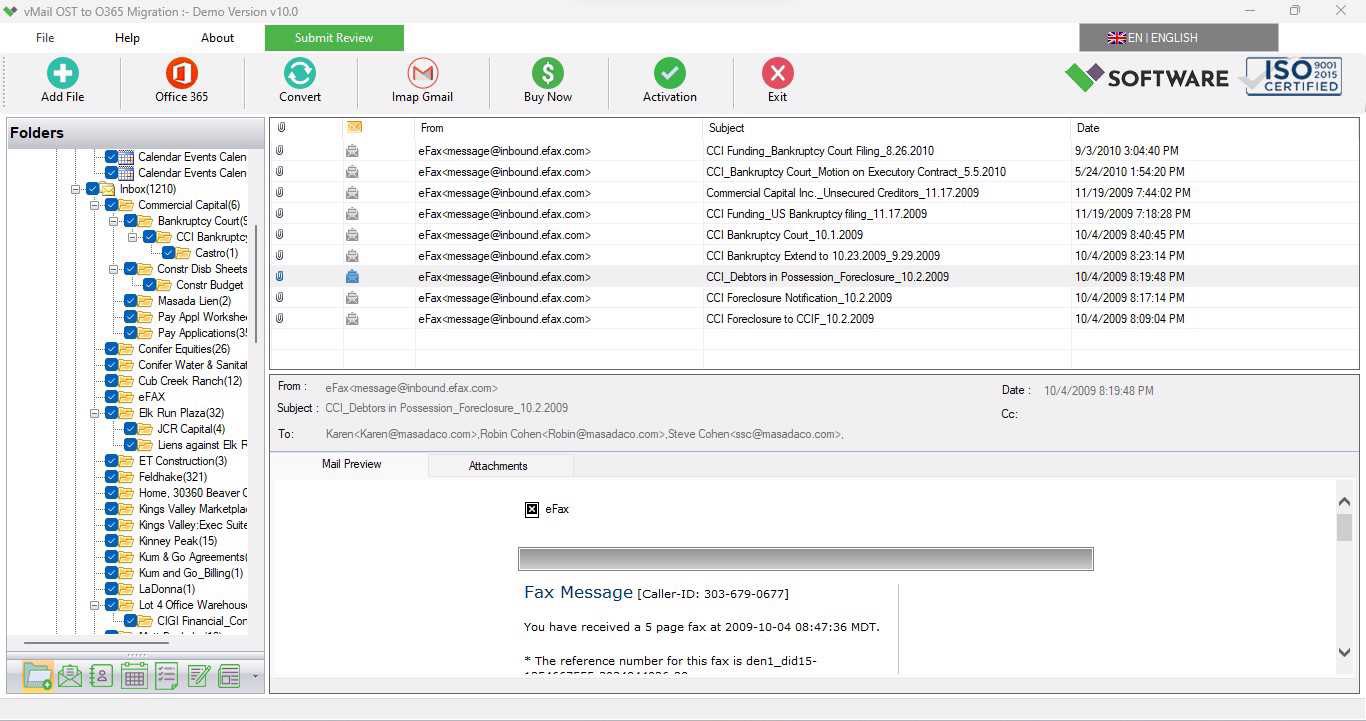Sort the list by Date column
Viewport: 1366px width, 721px height.
[x=1214, y=128]
